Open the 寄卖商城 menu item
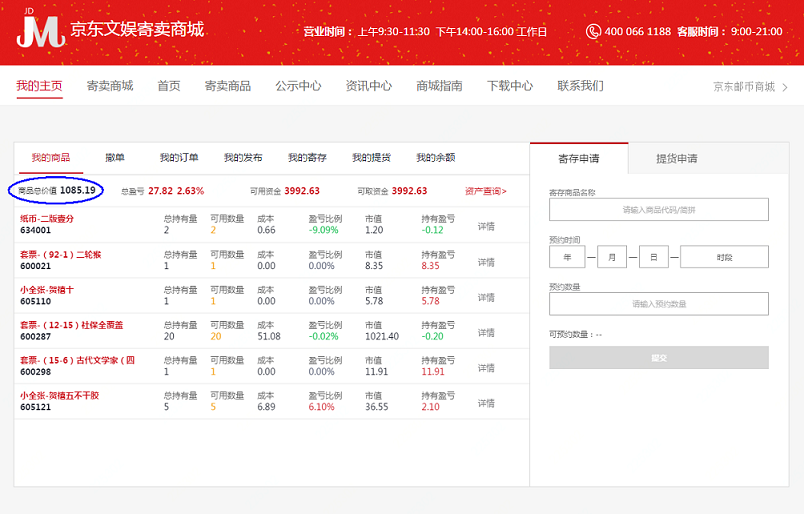 [110, 86]
